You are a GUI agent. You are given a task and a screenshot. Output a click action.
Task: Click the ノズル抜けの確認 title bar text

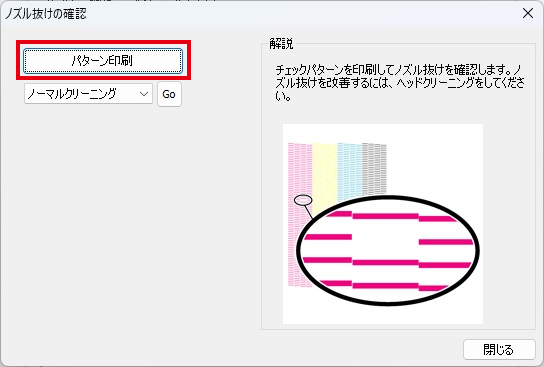(x=45, y=14)
